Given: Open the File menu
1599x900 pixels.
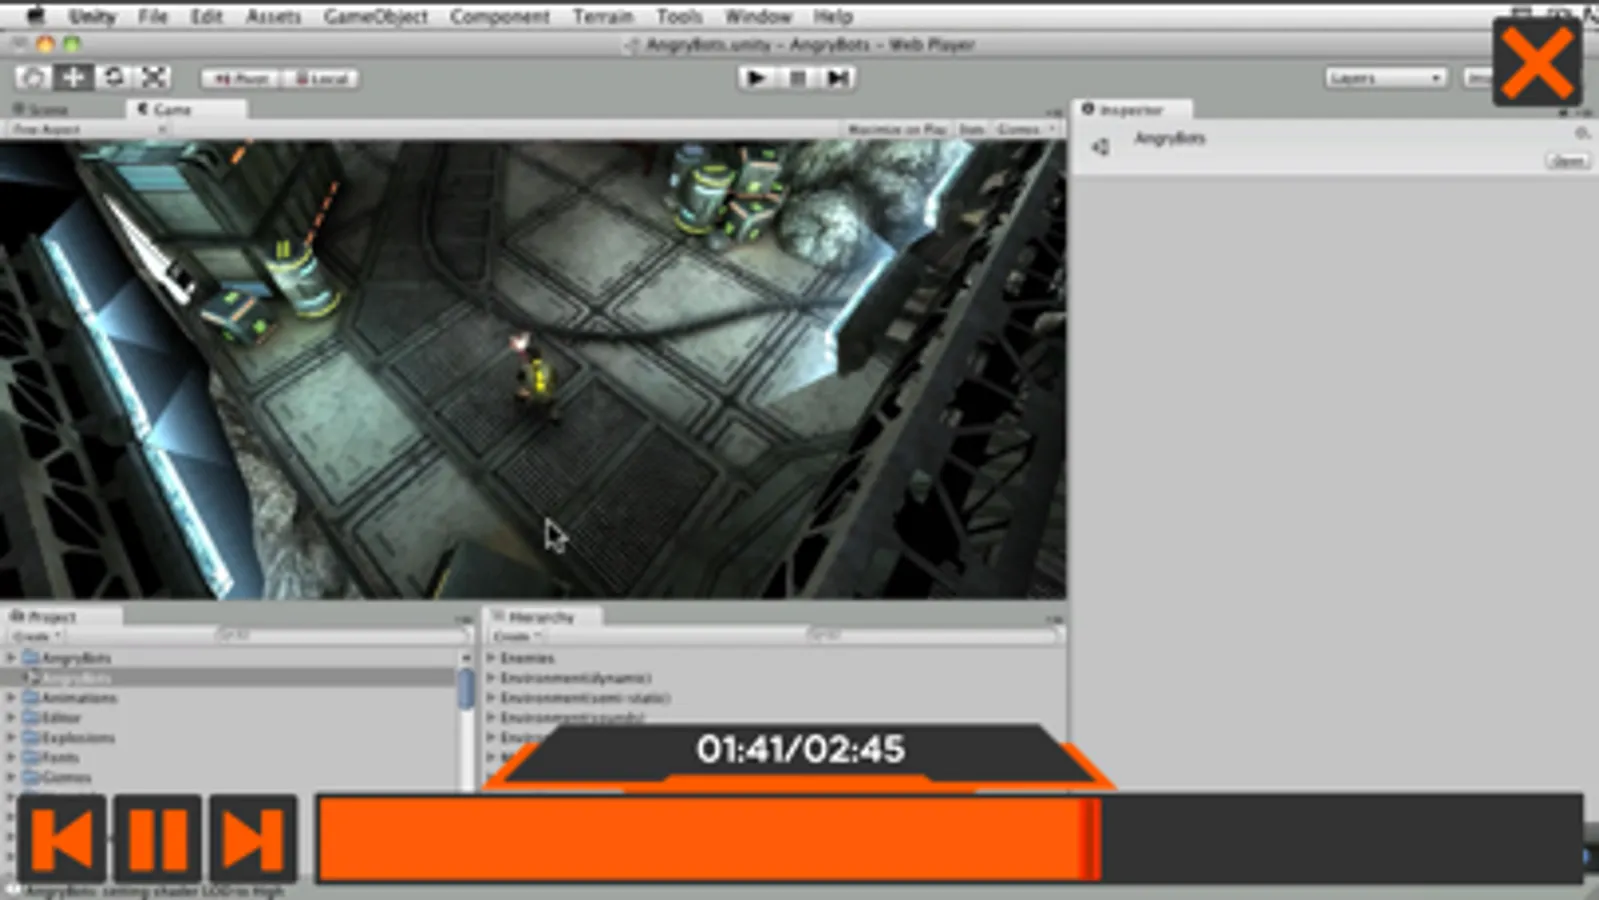Looking at the screenshot, I should click(x=153, y=16).
